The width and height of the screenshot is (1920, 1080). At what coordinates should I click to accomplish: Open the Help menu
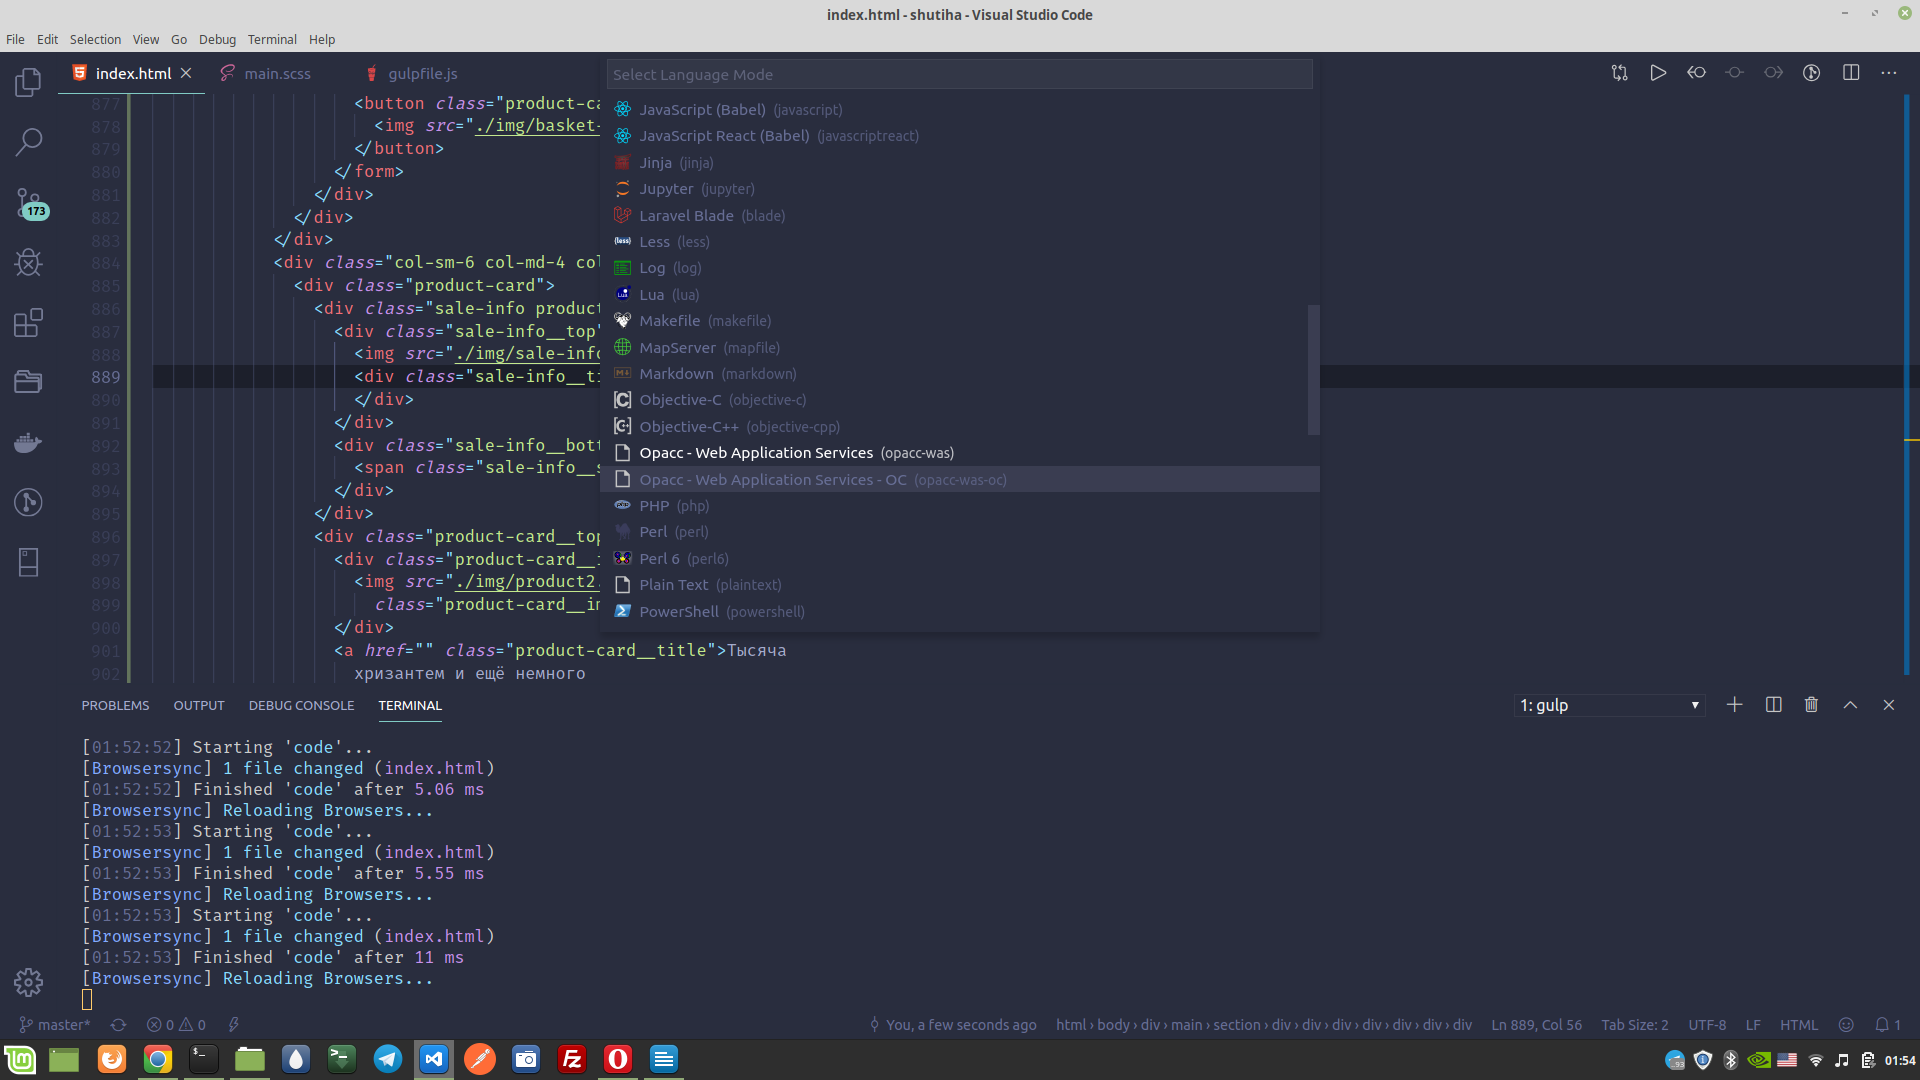click(x=322, y=40)
